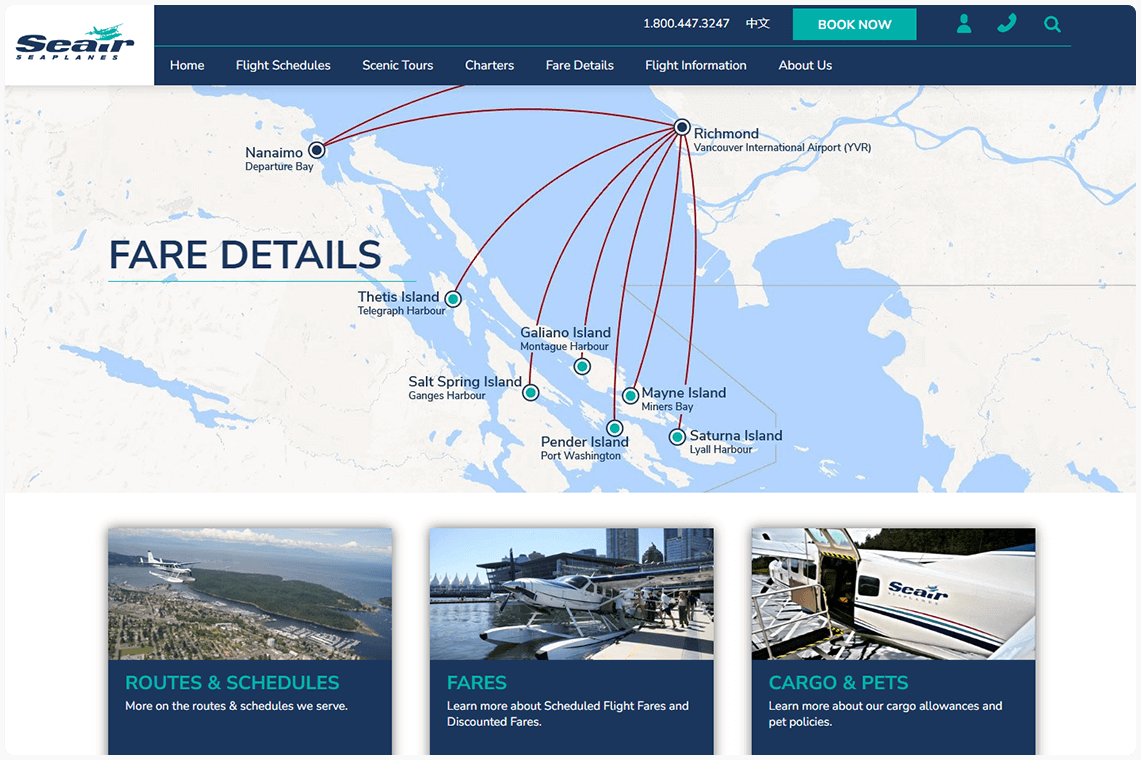This screenshot has height=760, width=1141.
Task: Select the Salt Spring Island marker
Action: point(531,393)
